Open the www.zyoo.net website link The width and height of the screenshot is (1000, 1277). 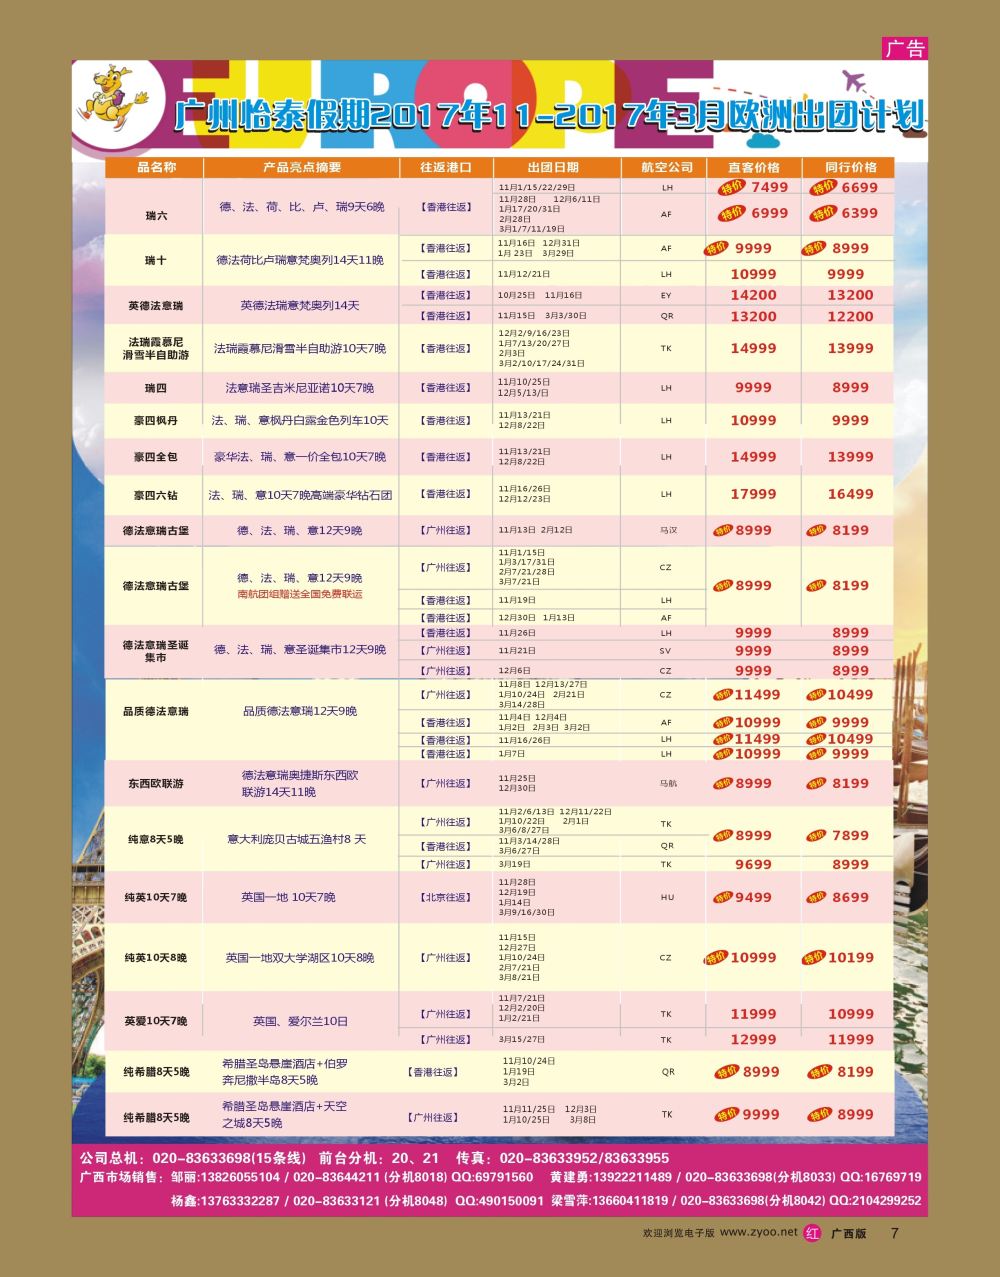759,1232
